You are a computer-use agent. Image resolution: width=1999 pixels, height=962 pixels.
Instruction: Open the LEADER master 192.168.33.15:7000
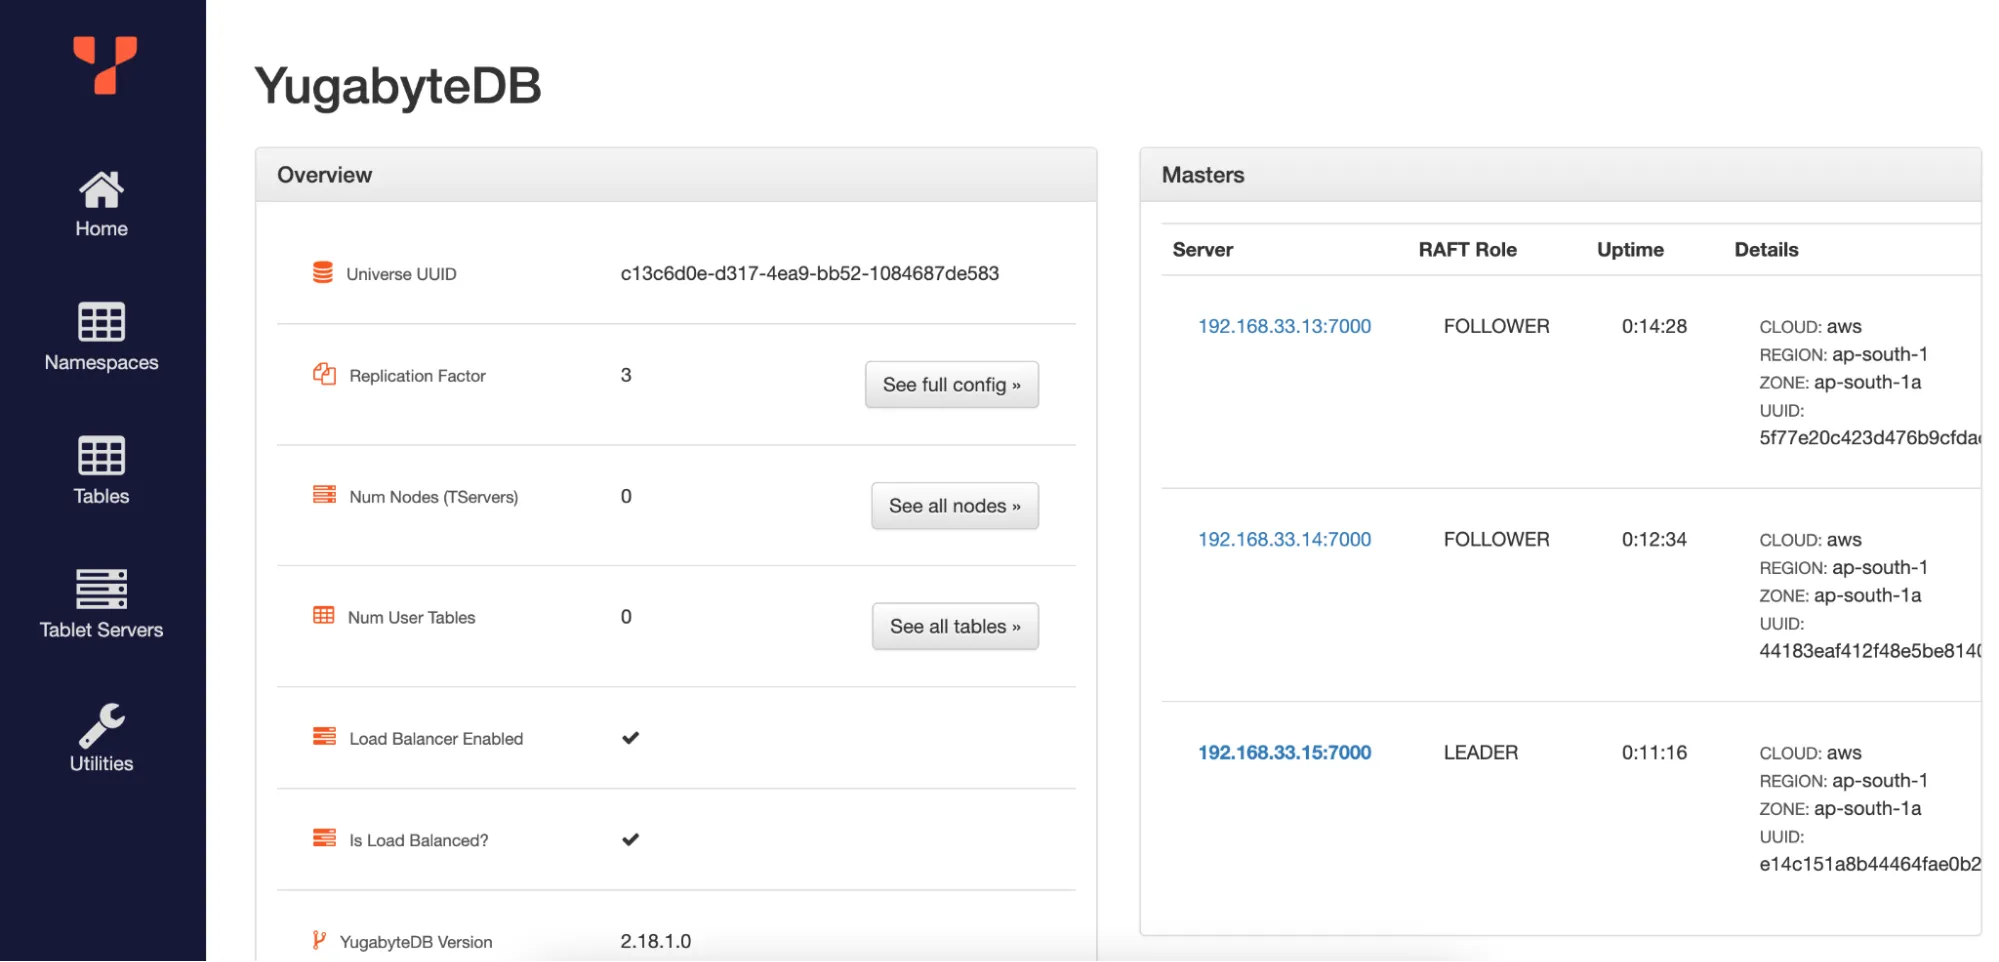coord(1283,752)
